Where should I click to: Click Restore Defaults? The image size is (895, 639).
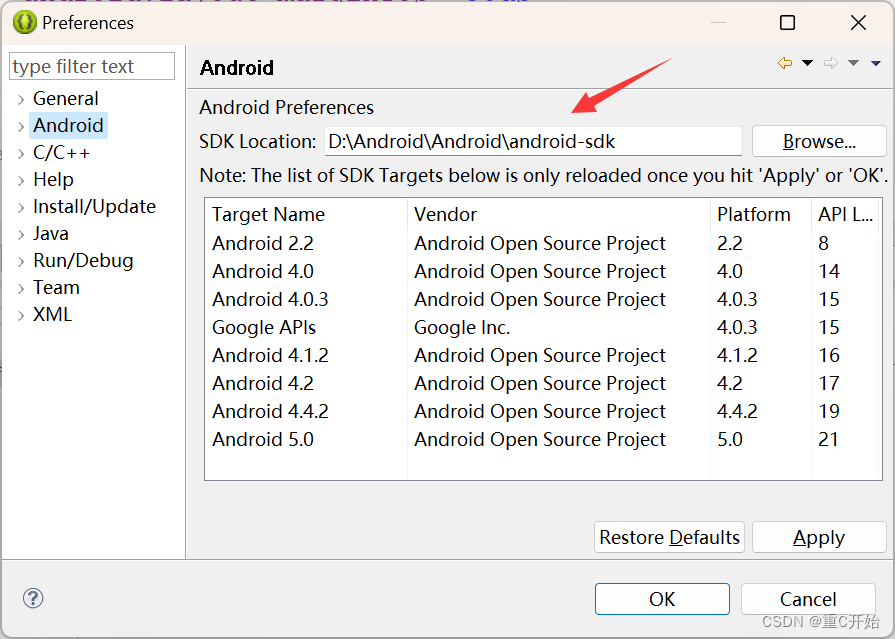(668, 537)
